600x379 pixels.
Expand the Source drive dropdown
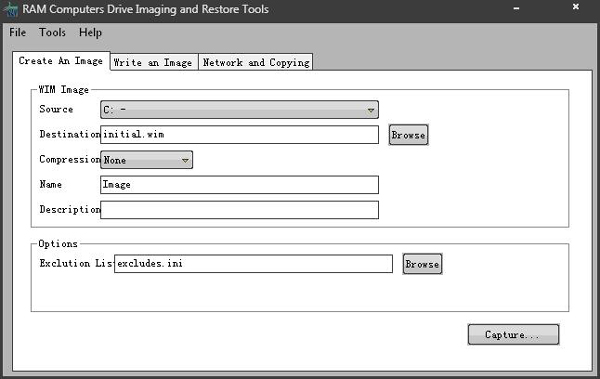click(x=240, y=109)
